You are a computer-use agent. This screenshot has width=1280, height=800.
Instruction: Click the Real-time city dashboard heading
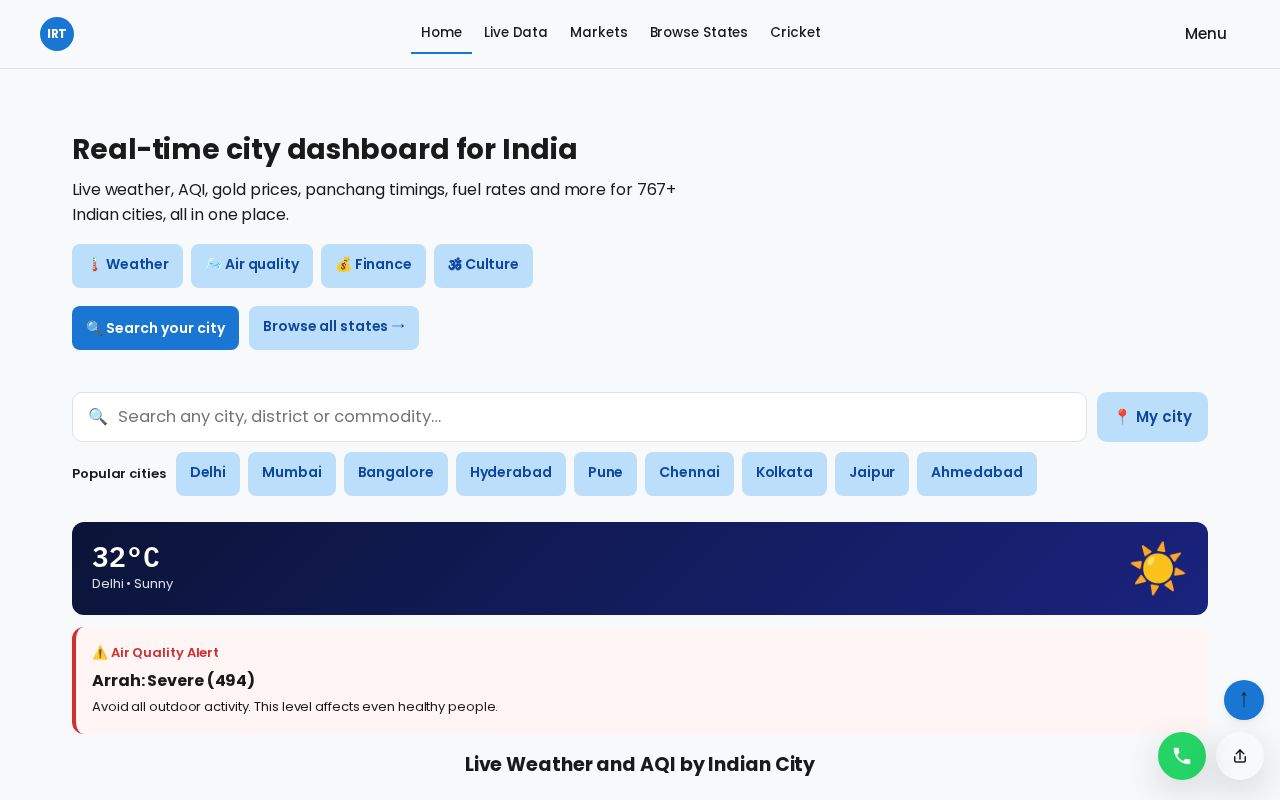[x=325, y=149]
